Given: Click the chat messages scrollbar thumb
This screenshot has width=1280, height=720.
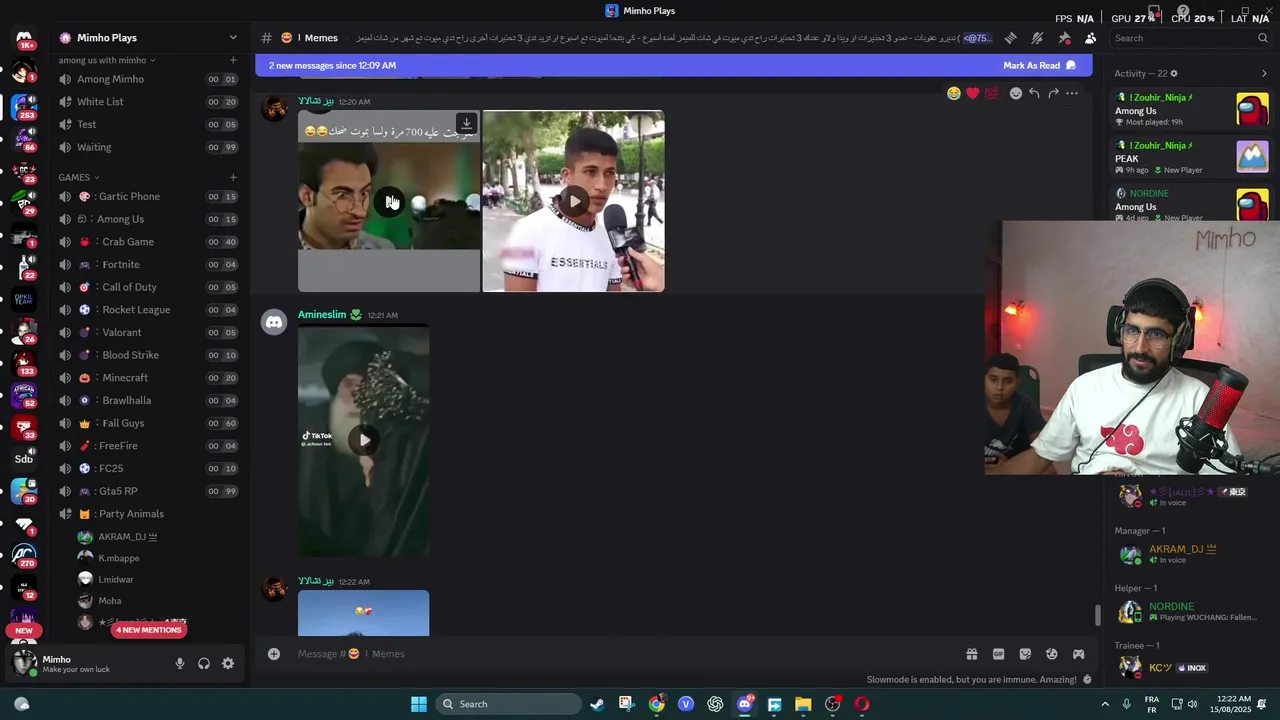Looking at the screenshot, I should coord(1097,615).
